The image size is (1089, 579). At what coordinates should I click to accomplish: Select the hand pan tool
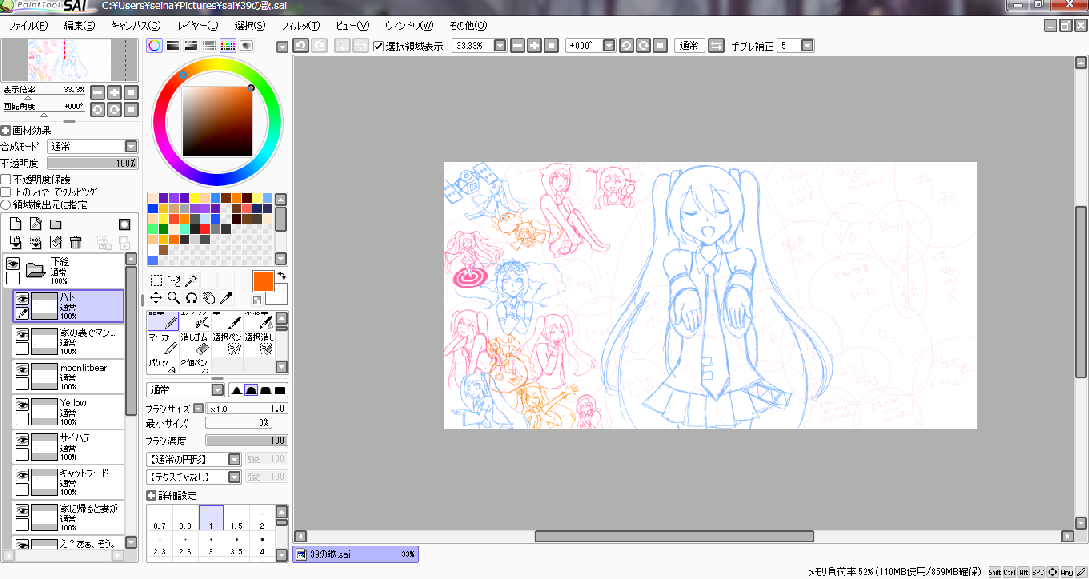tap(208, 298)
